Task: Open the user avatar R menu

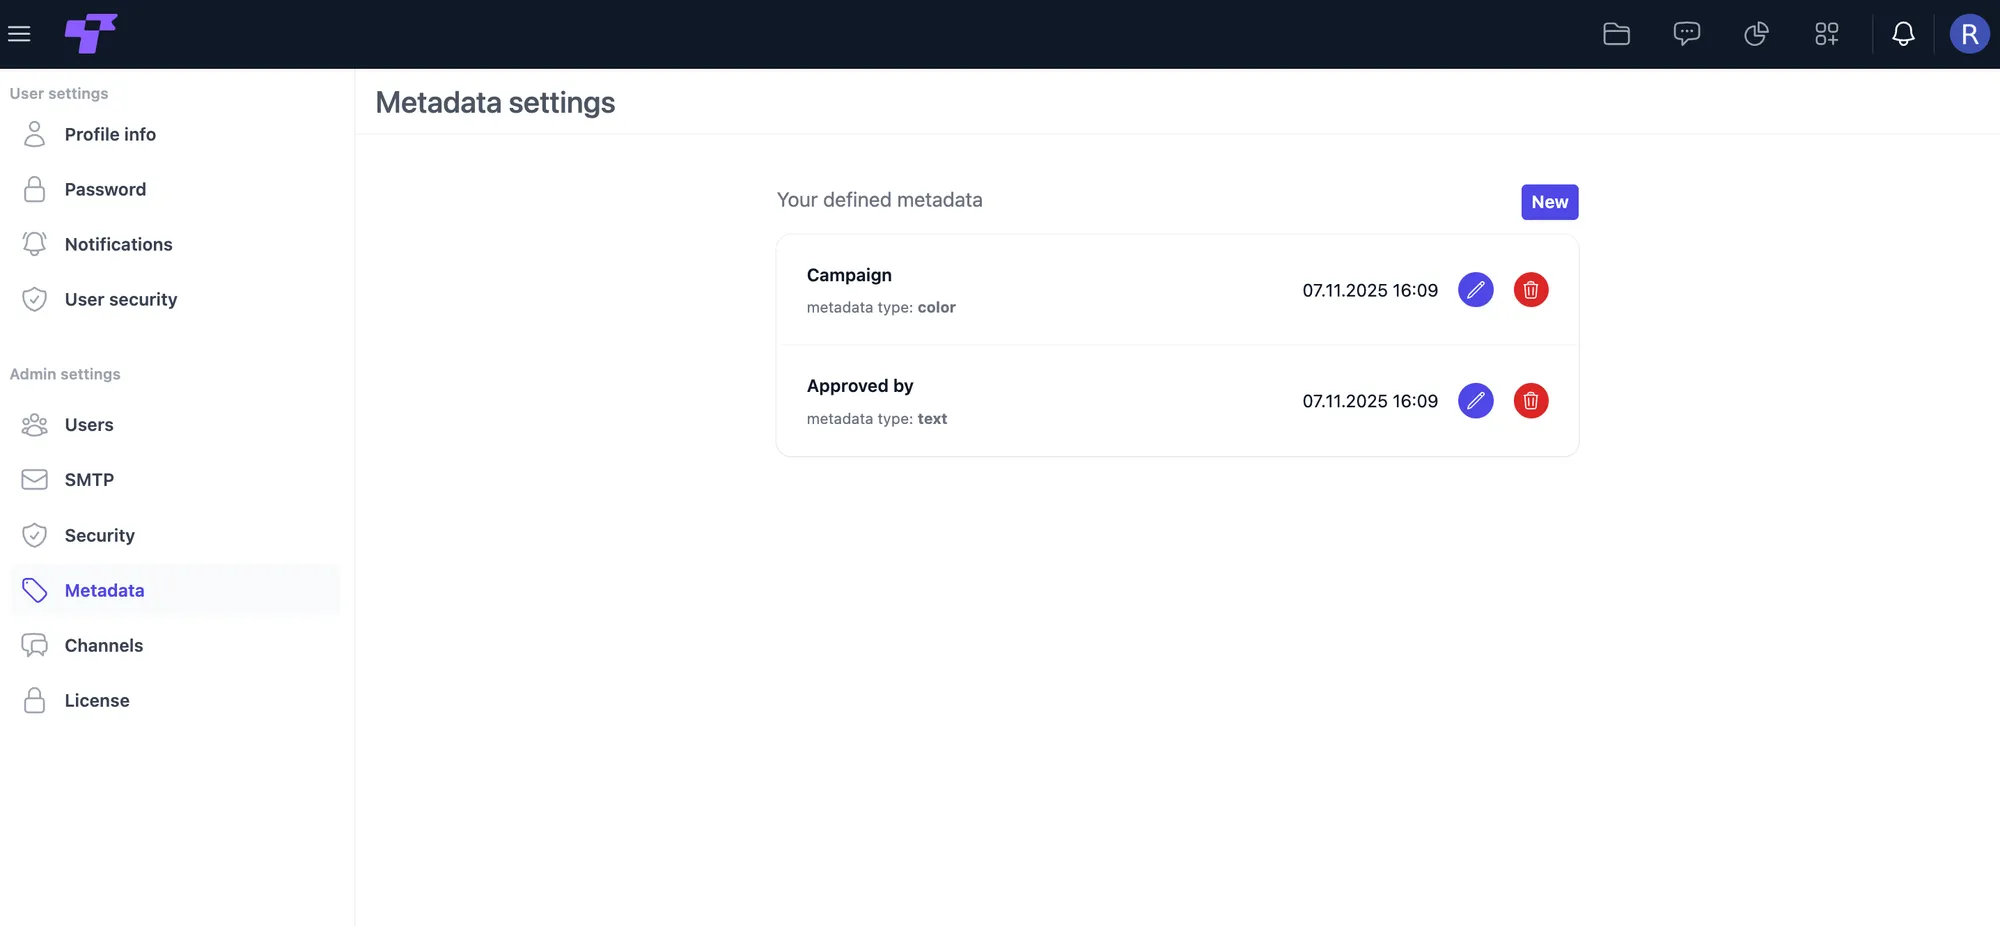Action: tap(1969, 34)
